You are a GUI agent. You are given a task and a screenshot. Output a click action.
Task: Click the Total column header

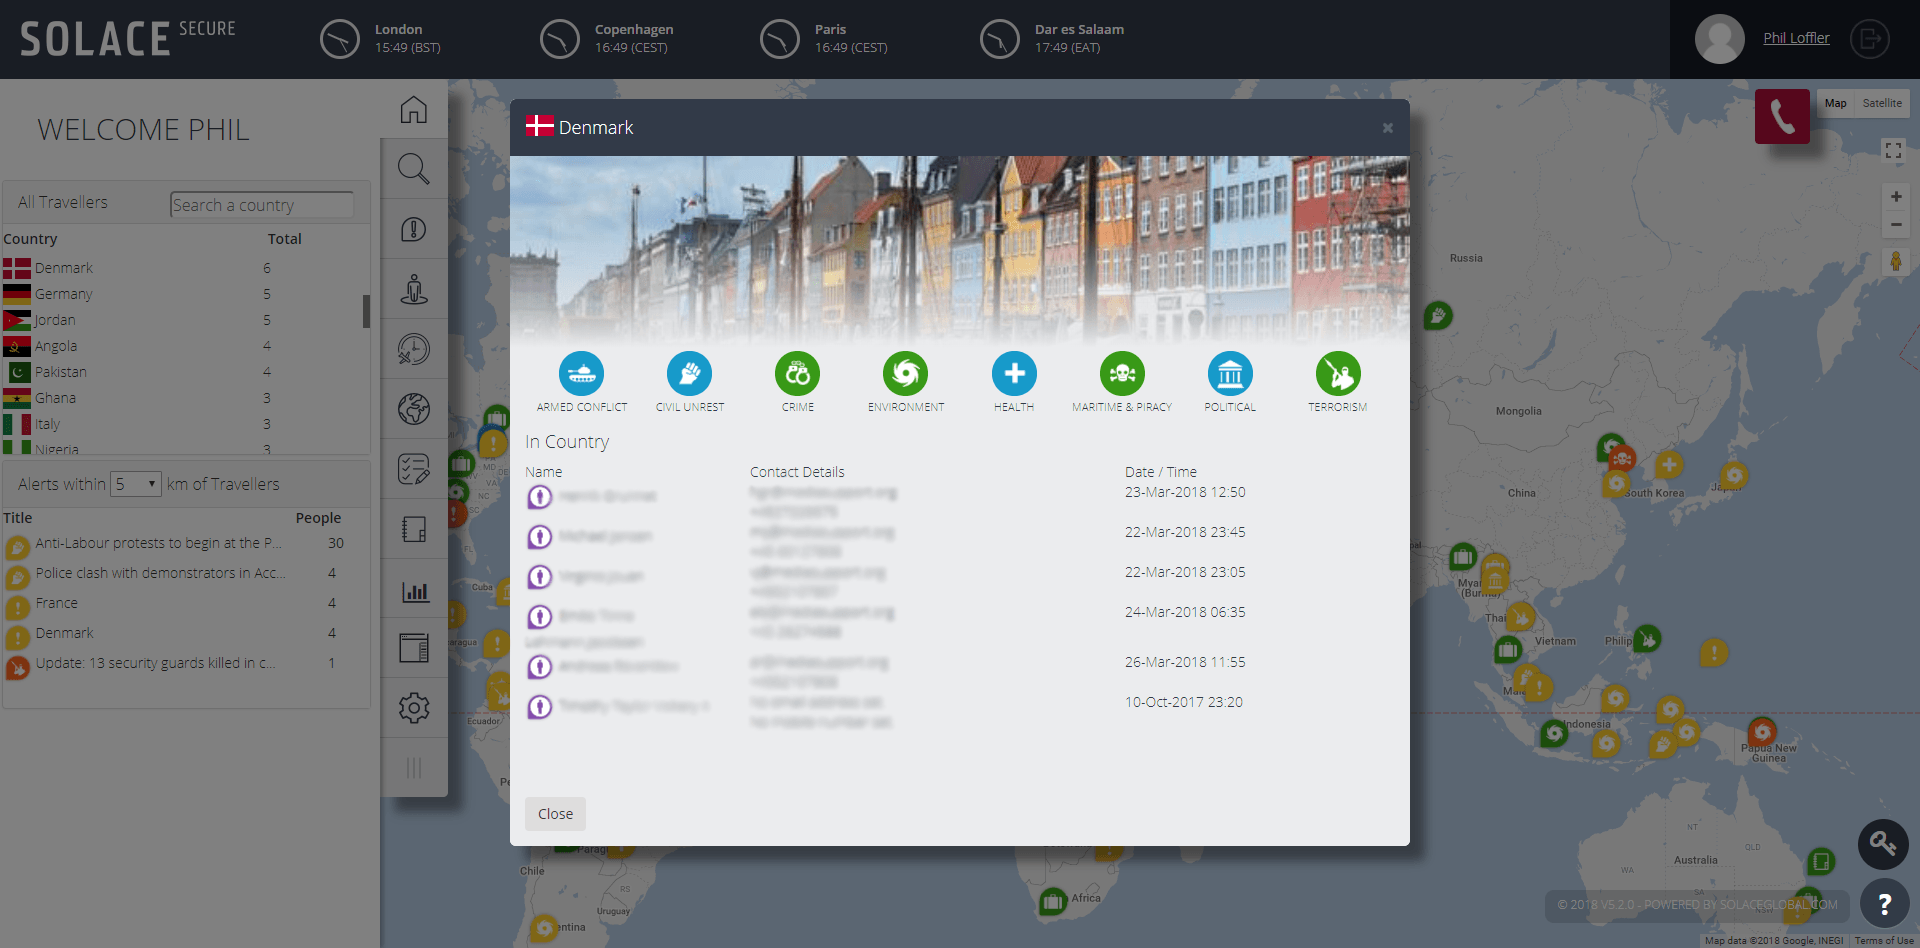(x=284, y=239)
